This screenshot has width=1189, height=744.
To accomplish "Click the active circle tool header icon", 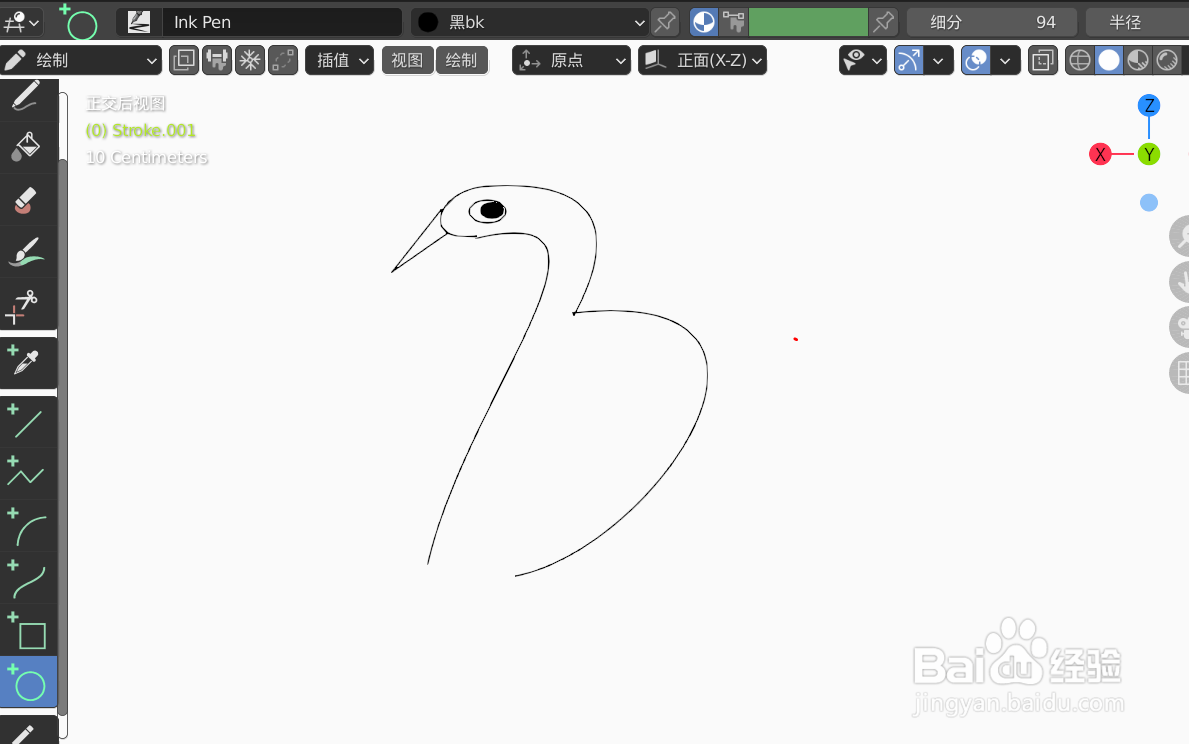I will pos(78,22).
